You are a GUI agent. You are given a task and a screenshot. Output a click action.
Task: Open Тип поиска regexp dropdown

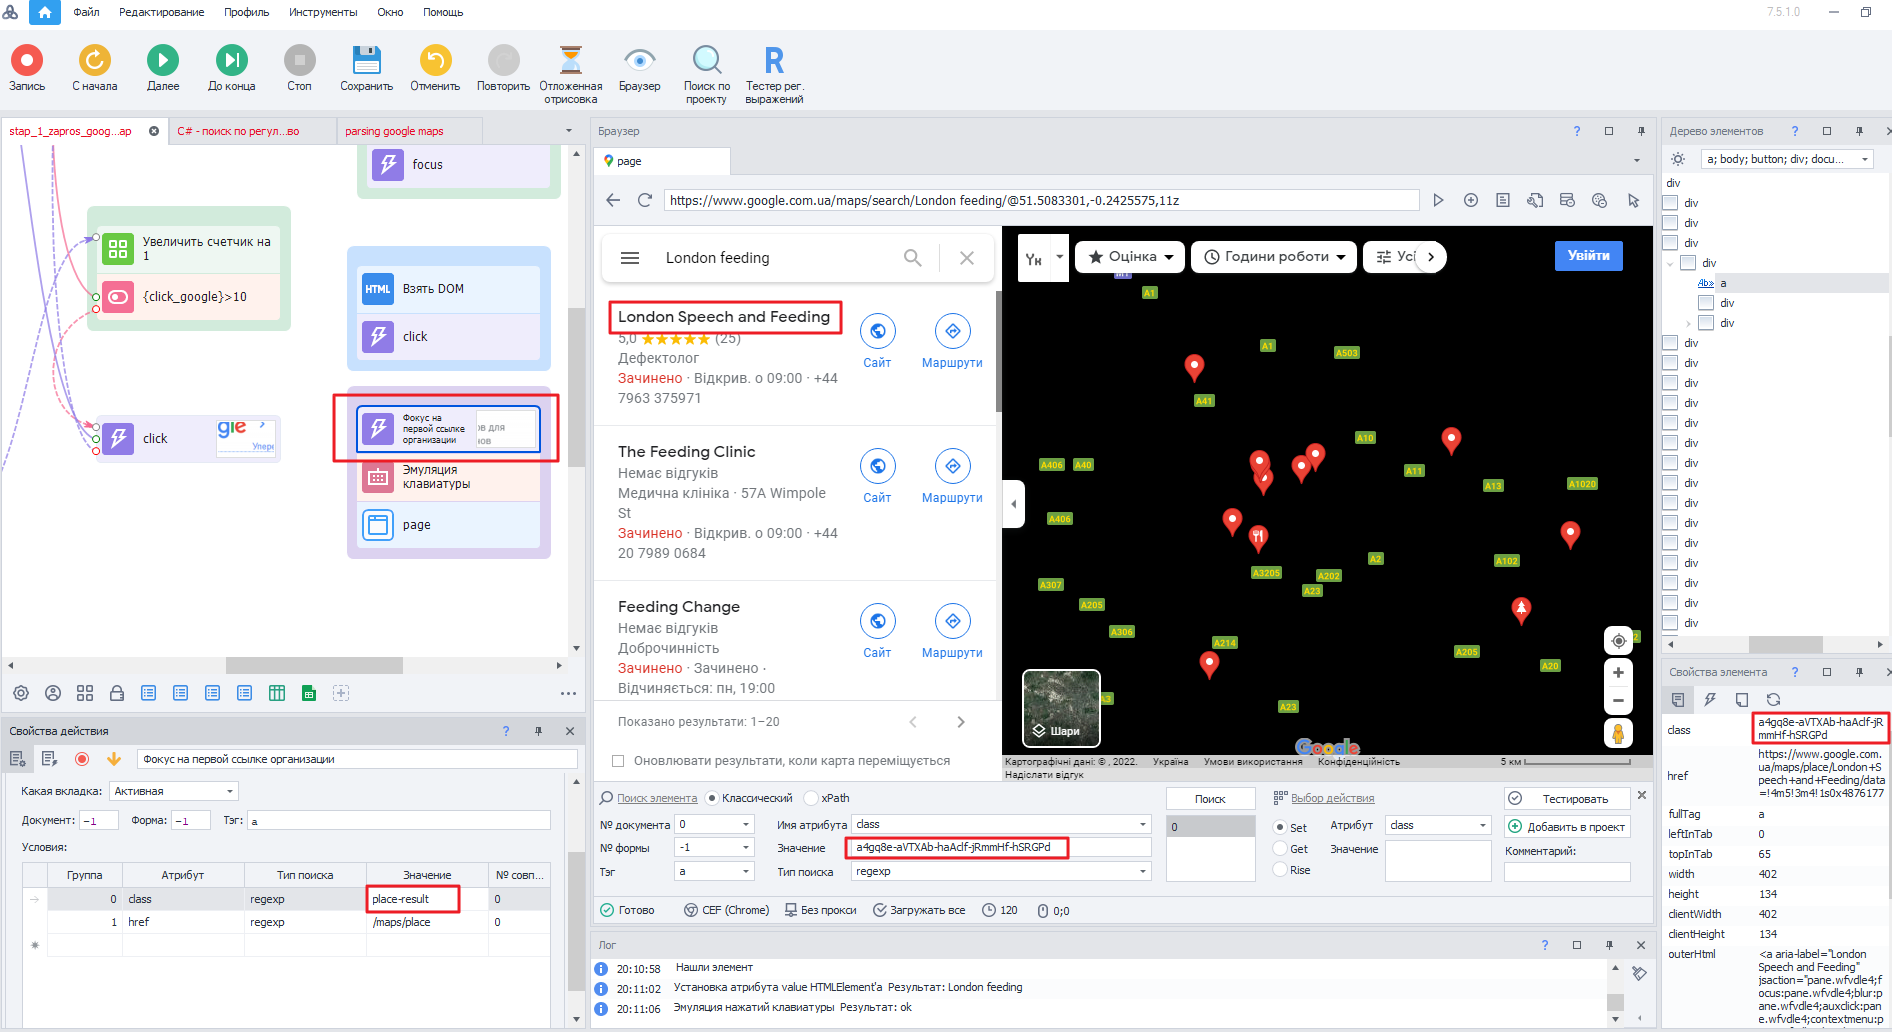(1001, 871)
